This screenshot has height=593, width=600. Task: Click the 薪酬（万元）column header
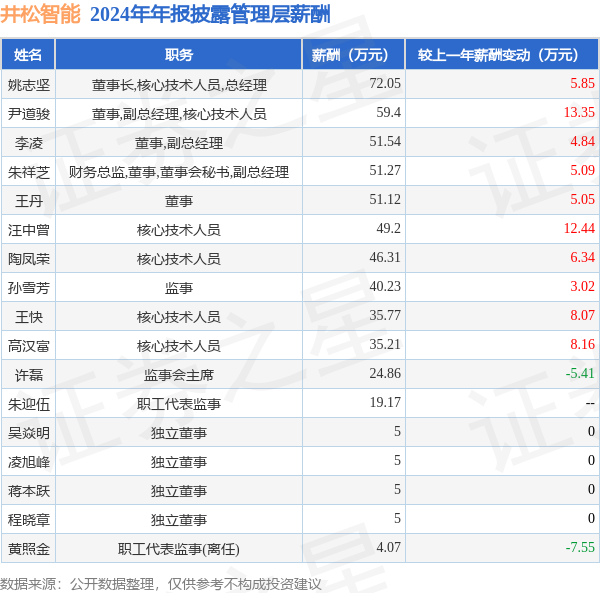click(x=354, y=54)
